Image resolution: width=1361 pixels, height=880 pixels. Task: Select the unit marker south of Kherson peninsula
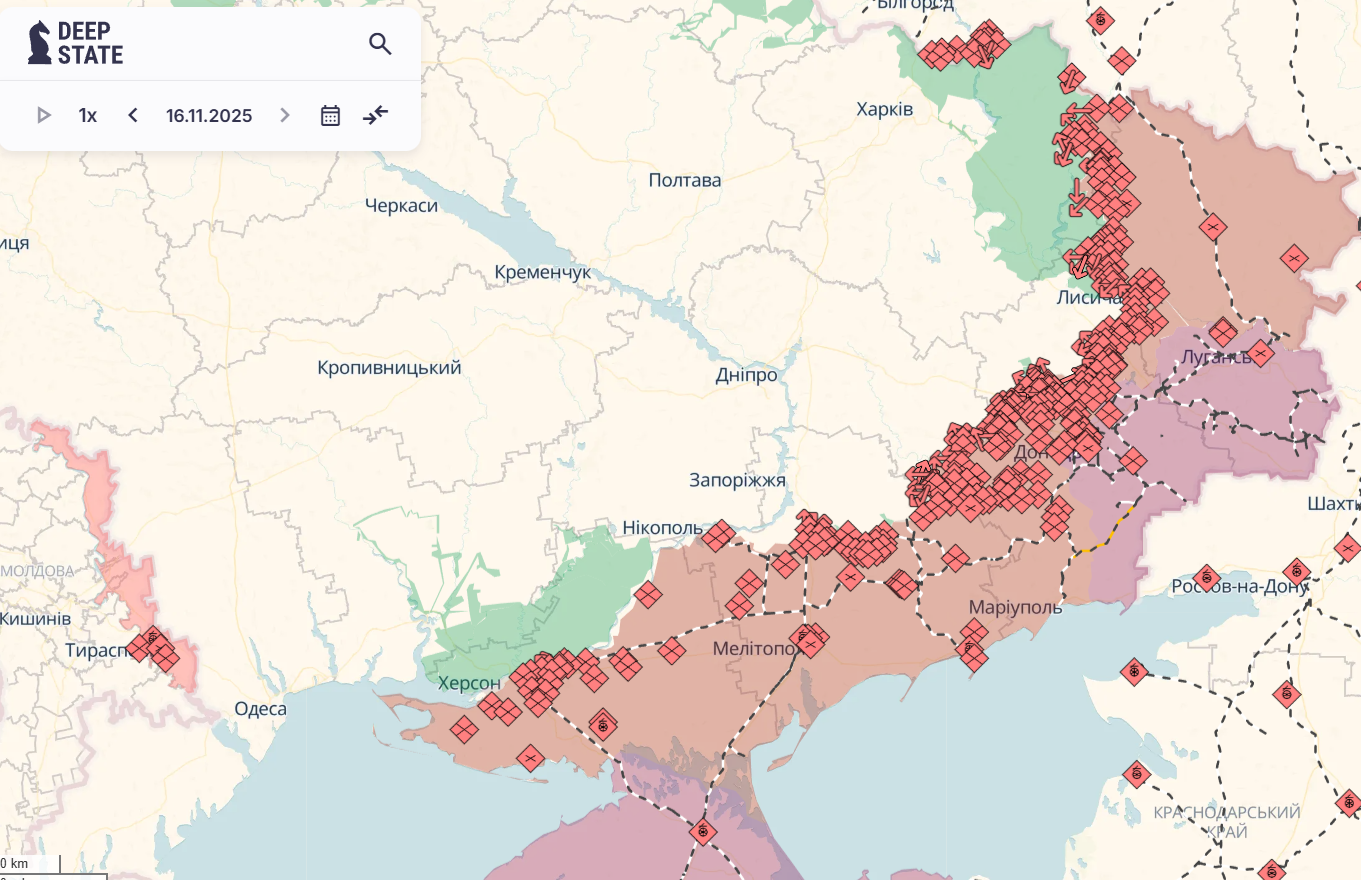(530, 758)
